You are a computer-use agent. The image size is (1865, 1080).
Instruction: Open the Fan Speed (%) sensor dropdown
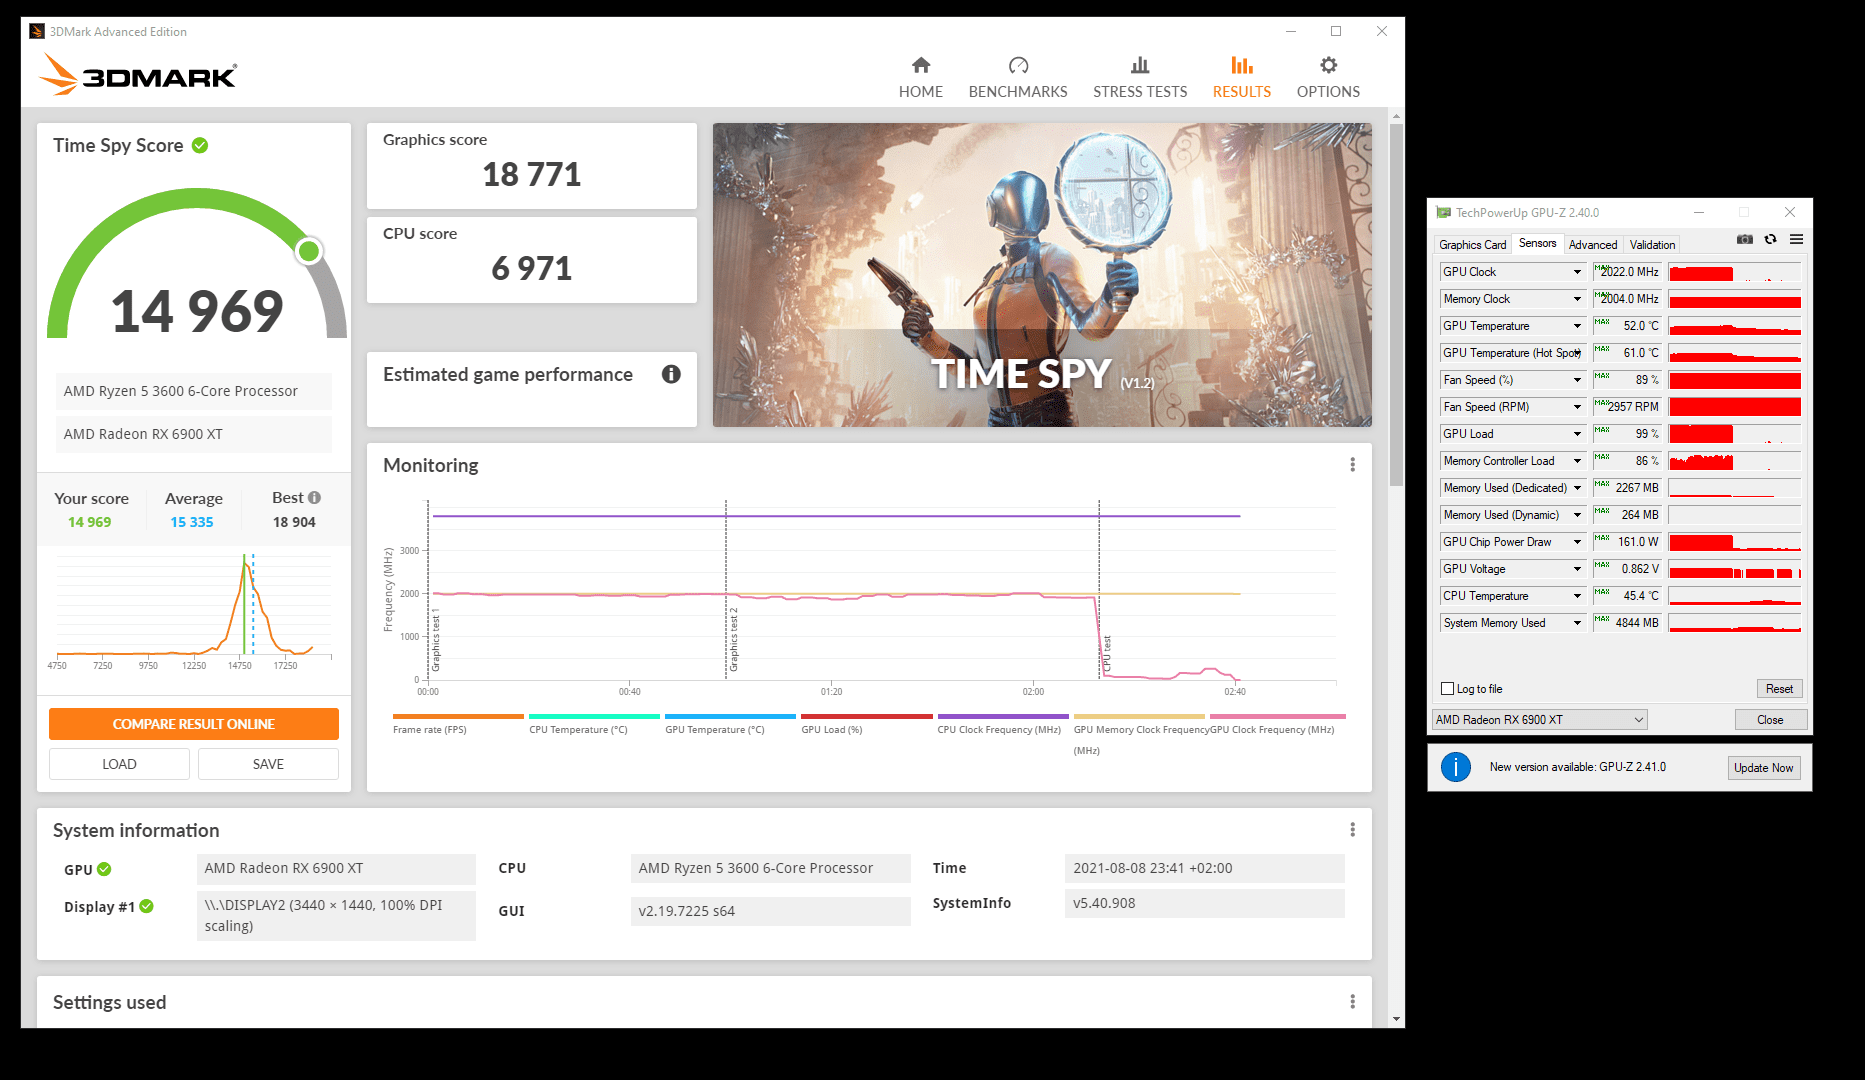[x=1577, y=380]
